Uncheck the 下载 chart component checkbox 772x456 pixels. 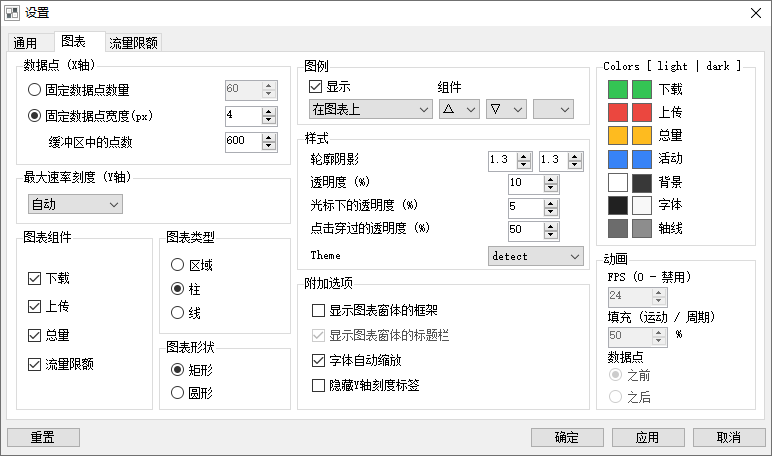34,278
